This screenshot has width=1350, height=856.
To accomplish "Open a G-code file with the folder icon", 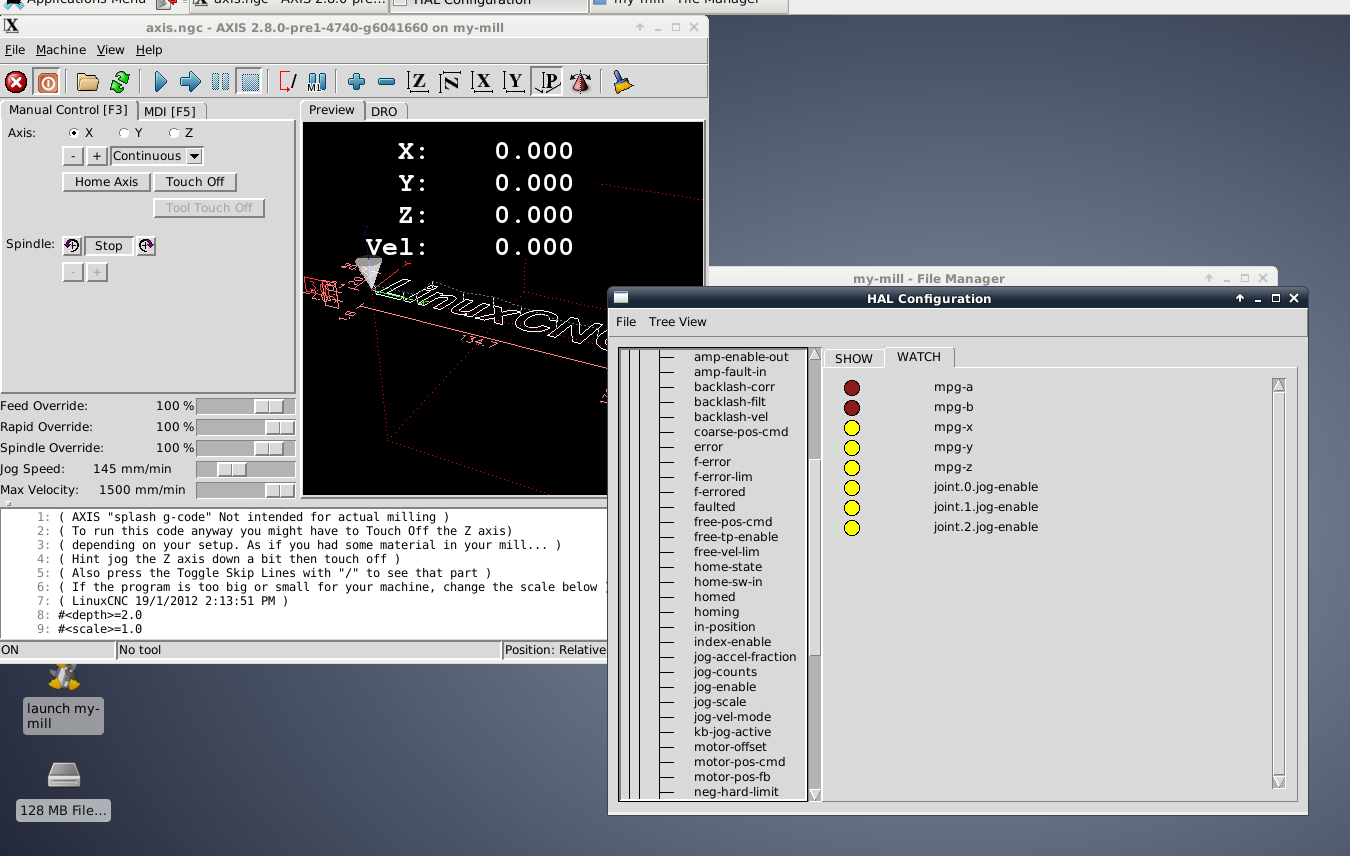I will tap(88, 82).
